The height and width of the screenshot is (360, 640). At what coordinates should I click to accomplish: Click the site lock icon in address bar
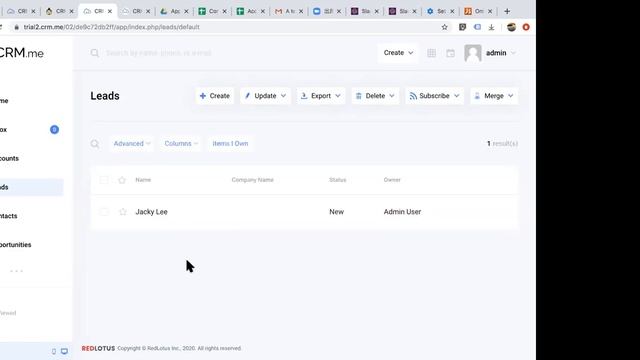tap(16, 27)
